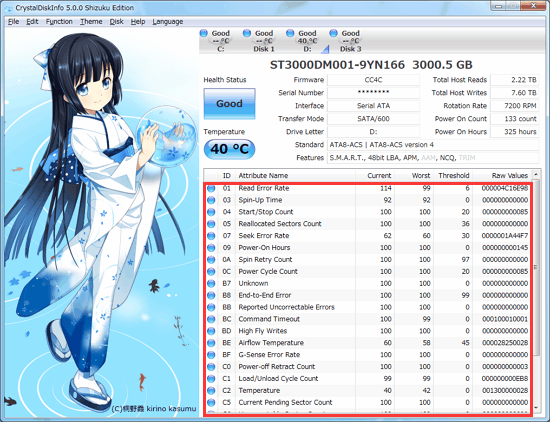Open the Function menu
The image size is (551, 422).
pyautogui.click(x=59, y=21)
